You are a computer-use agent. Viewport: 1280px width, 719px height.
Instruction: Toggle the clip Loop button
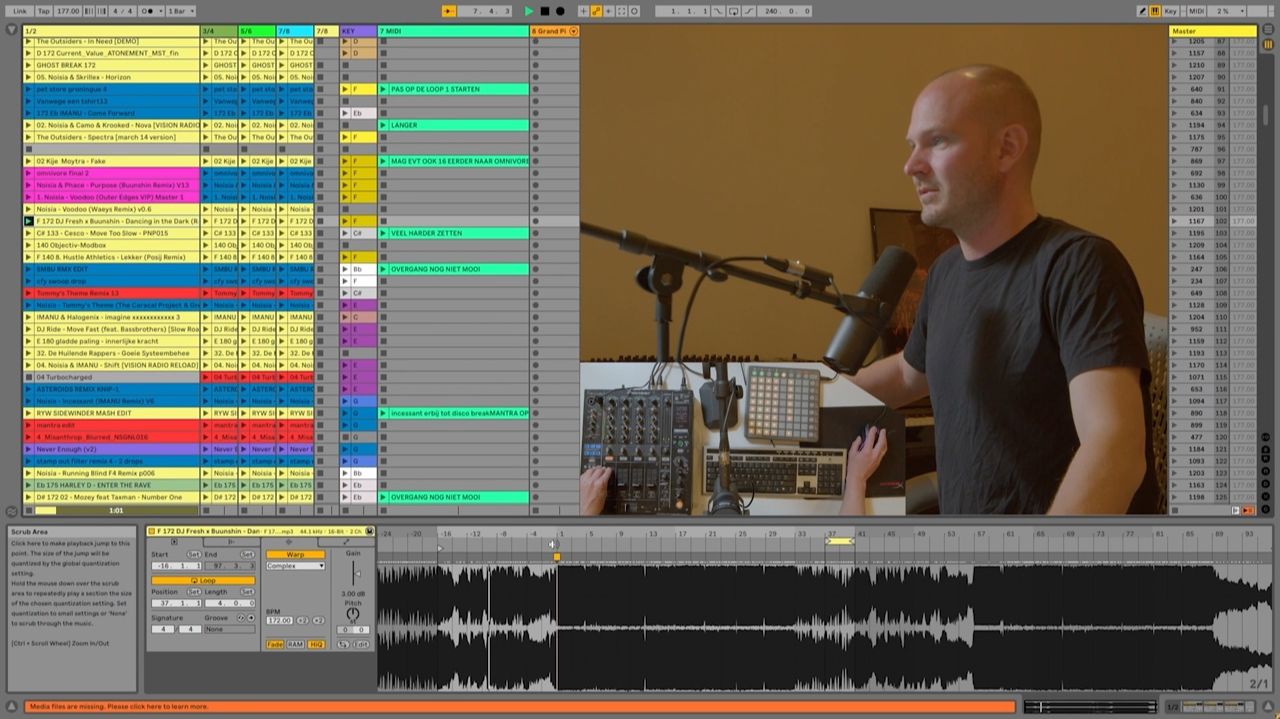click(203, 580)
